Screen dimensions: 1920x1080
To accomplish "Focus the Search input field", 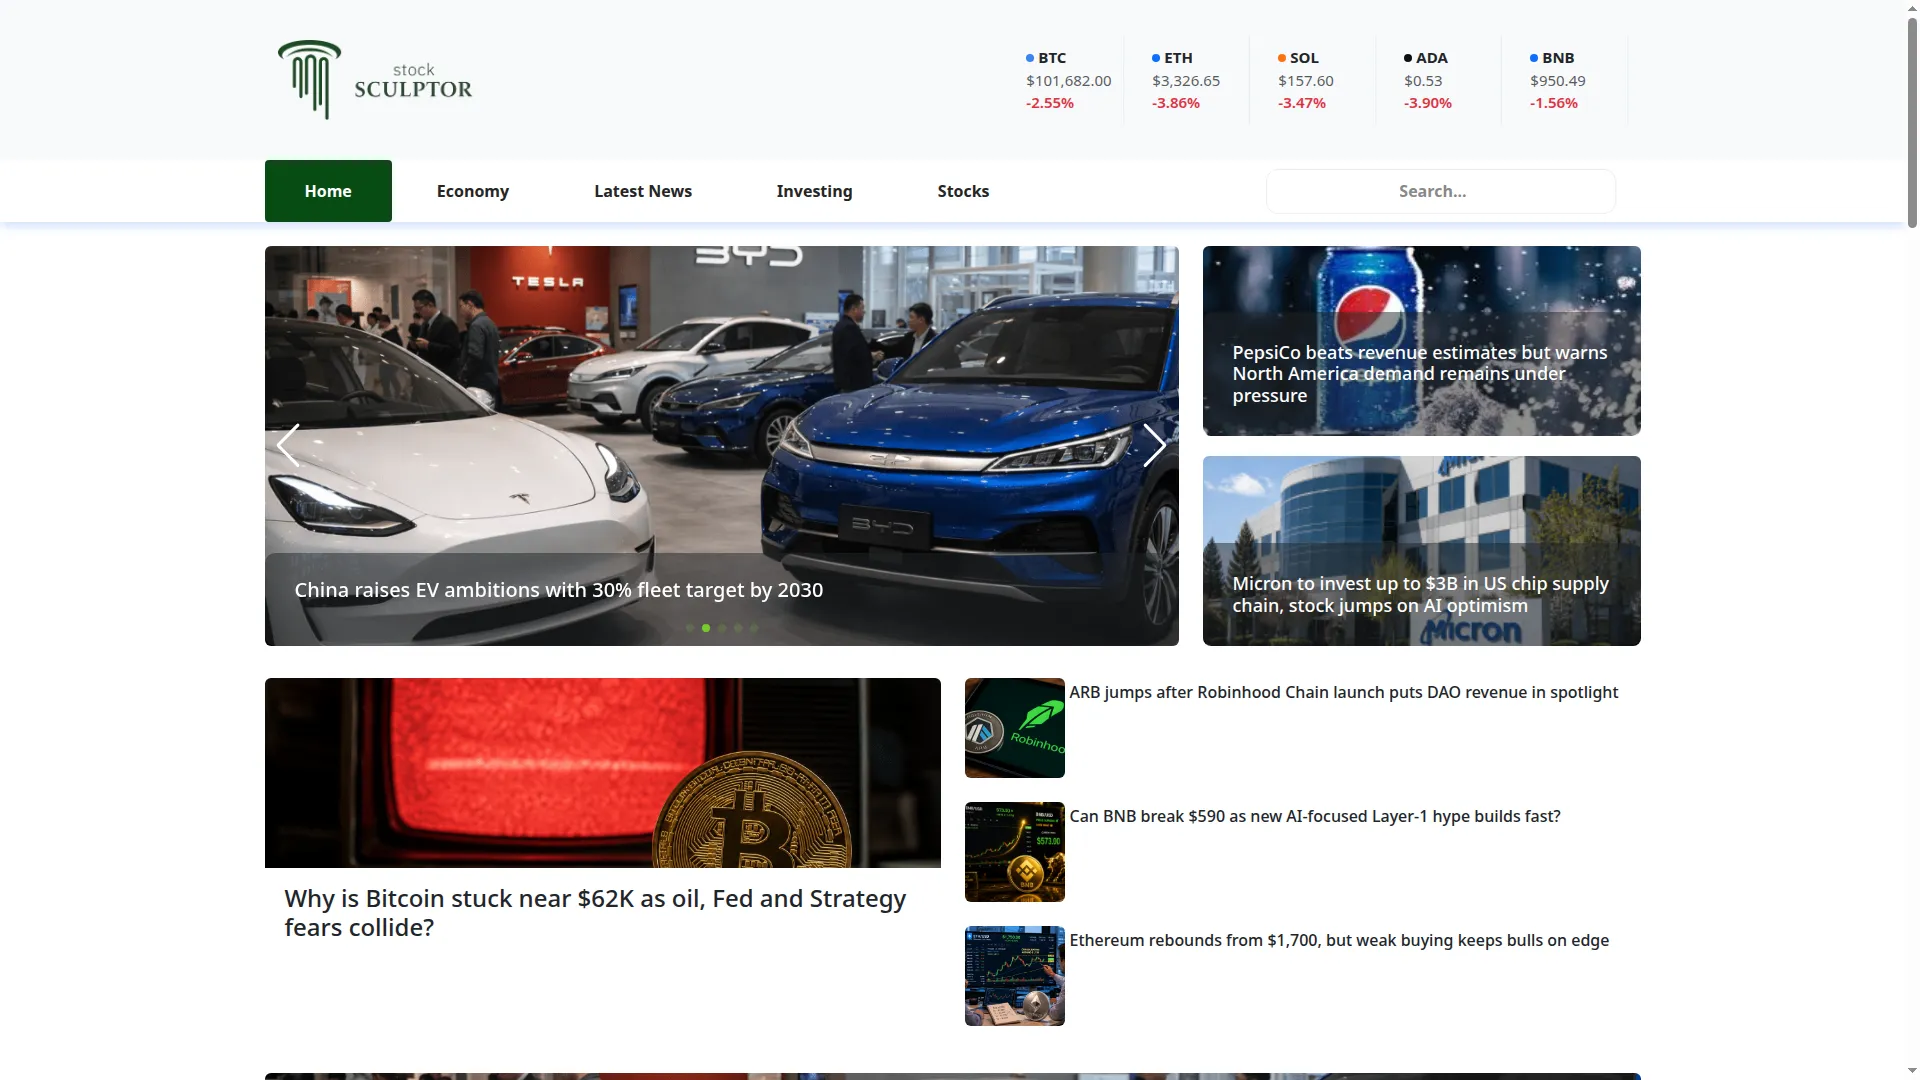I will [1440, 191].
